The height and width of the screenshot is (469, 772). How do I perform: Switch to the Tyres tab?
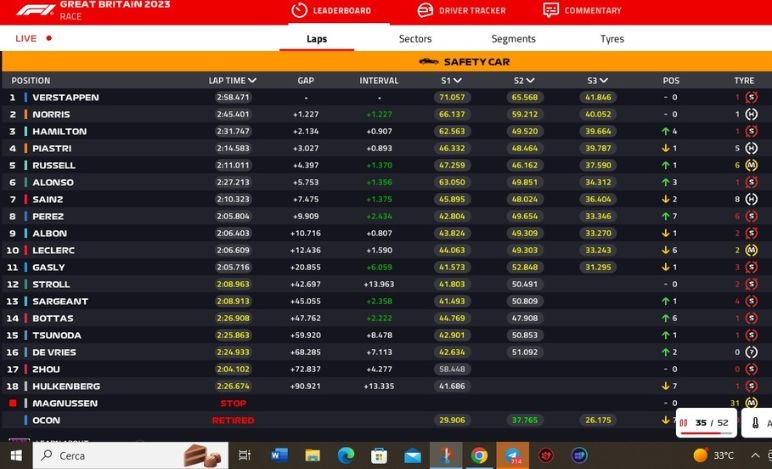tap(612, 39)
